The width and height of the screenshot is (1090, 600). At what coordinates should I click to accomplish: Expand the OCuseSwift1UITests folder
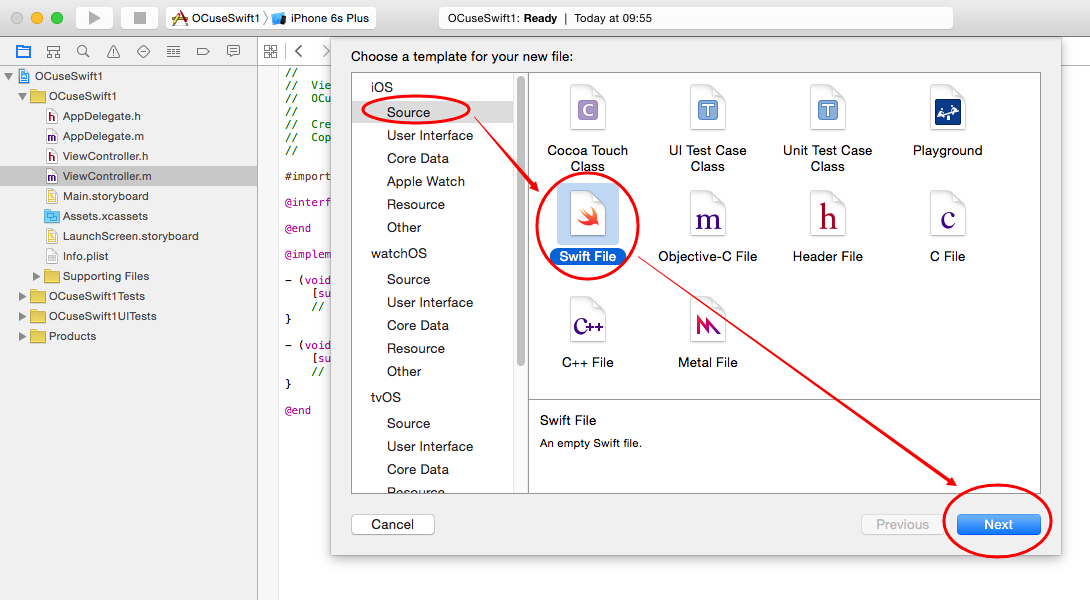(22, 316)
